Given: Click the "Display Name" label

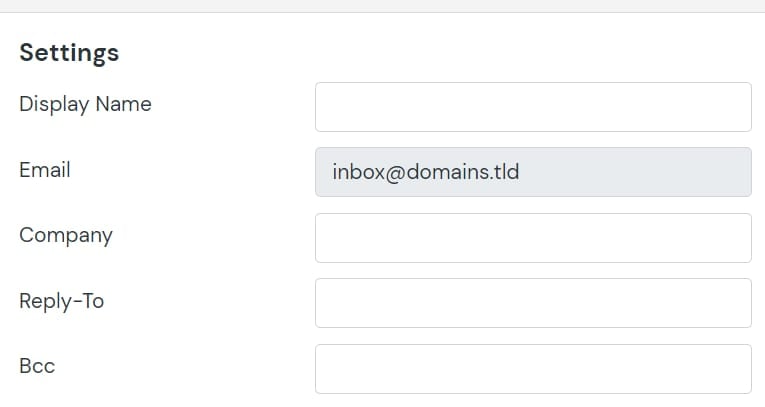Looking at the screenshot, I should [x=85, y=104].
